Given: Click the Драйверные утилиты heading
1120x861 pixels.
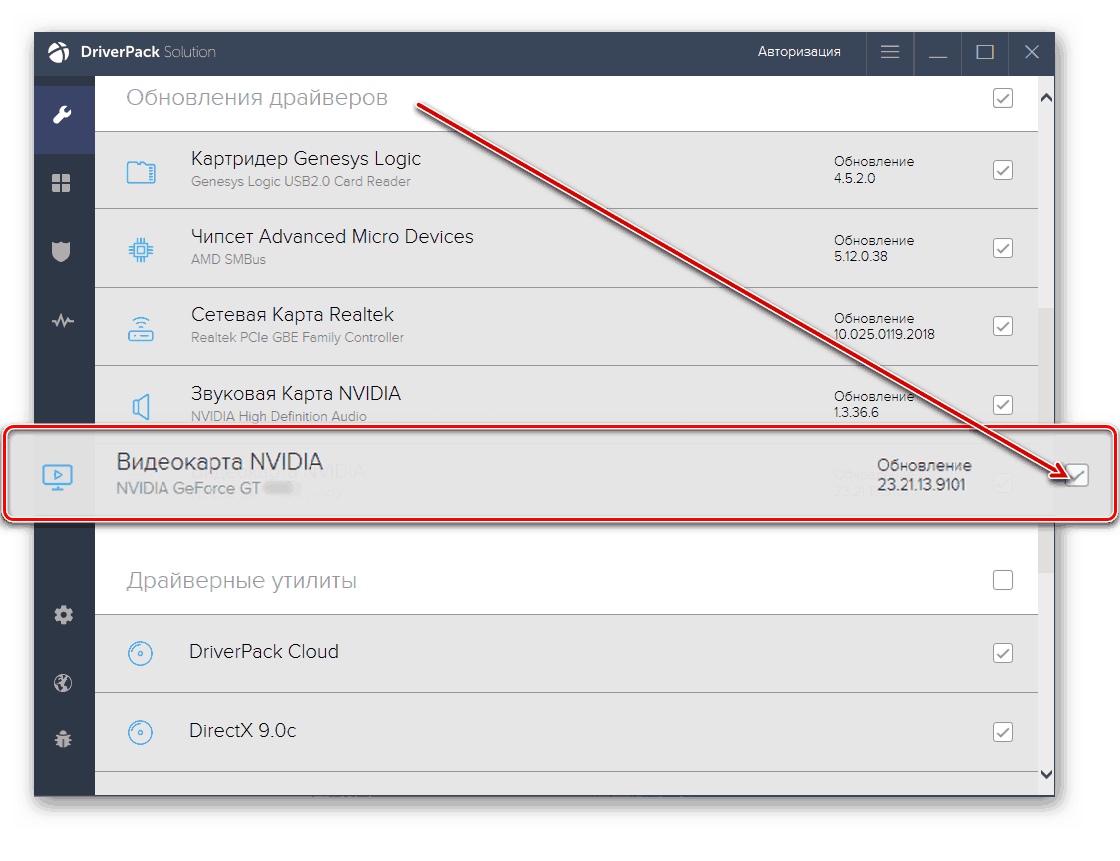Looking at the screenshot, I should point(241,580).
